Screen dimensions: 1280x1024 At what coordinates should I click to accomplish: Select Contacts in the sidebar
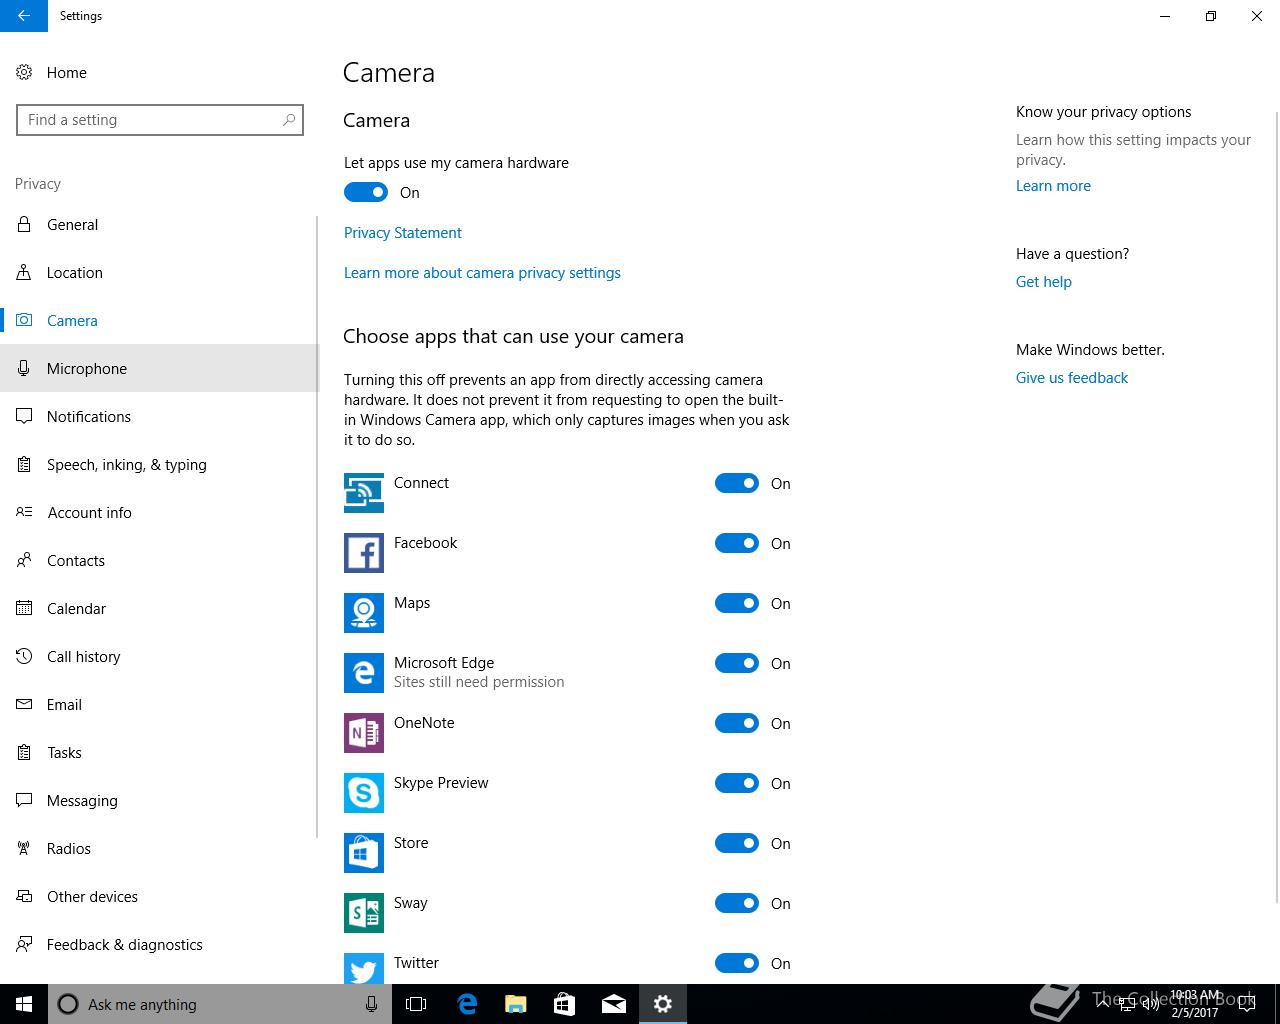(x=158, y=560)
